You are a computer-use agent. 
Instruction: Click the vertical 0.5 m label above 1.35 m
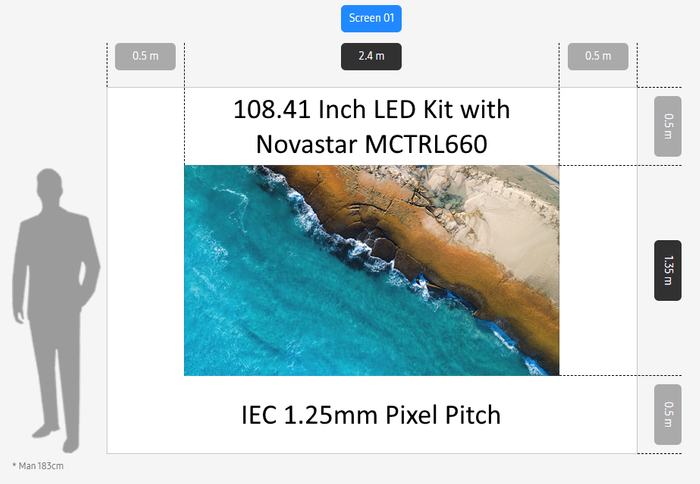click(667, 126)
